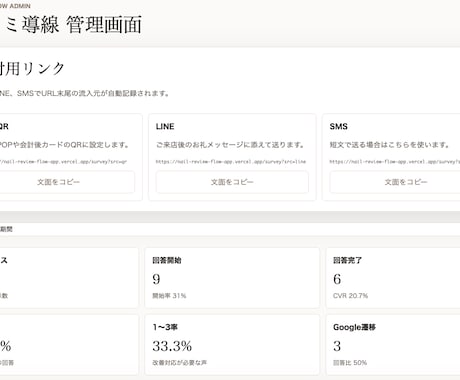Click the 用リンク section heading
Image resolution: width=460 pixels, height=380 pixels.
[x=32, y=69]
